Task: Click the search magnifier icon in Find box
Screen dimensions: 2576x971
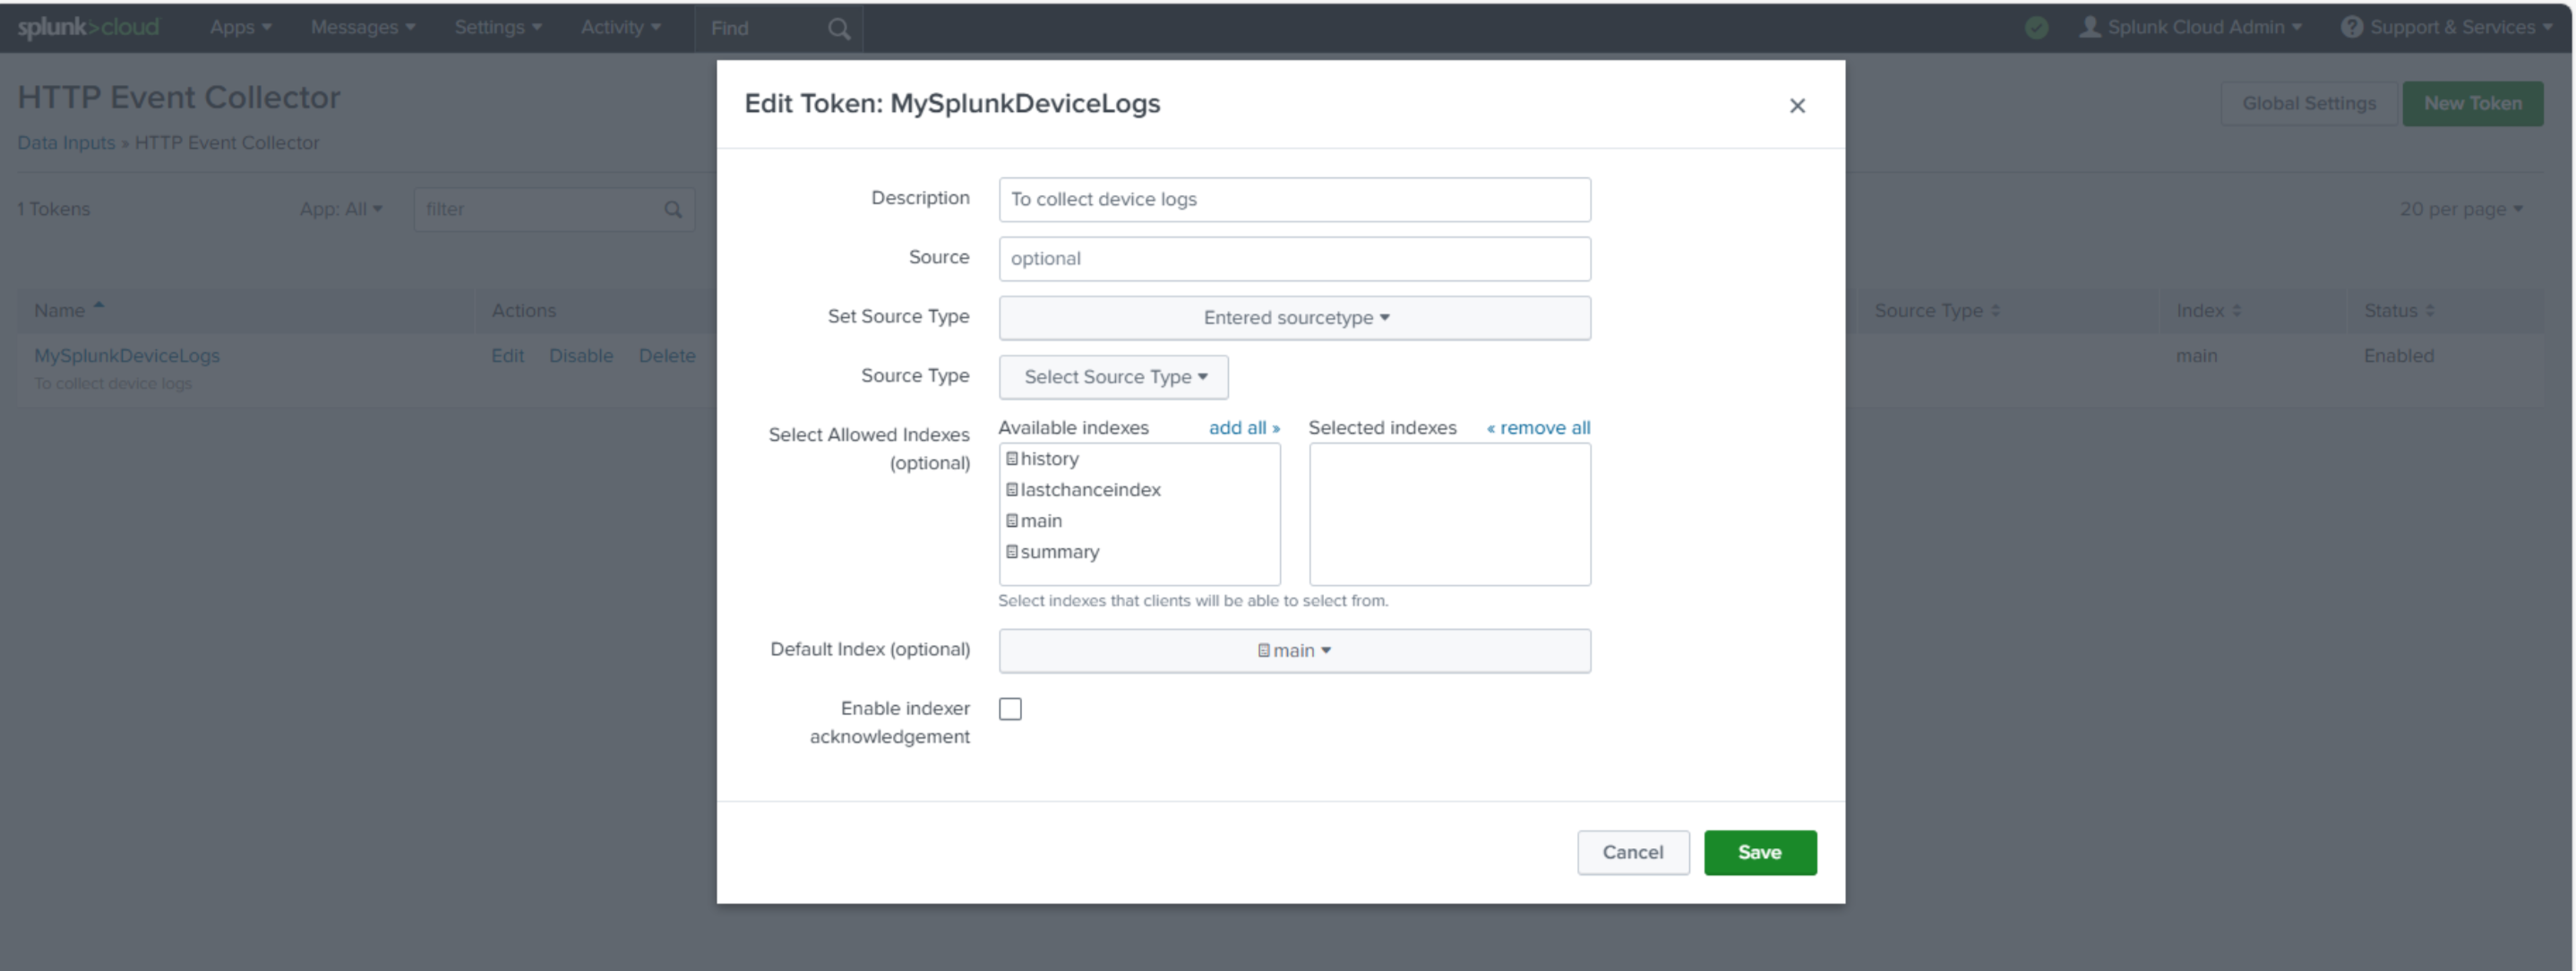Action: [x=839, y=29]
